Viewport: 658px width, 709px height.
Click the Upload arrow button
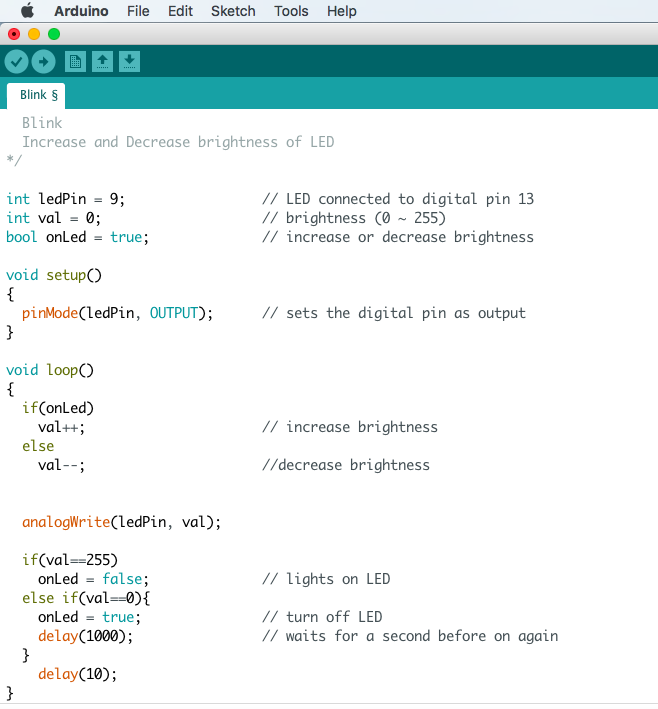point(43,61)
